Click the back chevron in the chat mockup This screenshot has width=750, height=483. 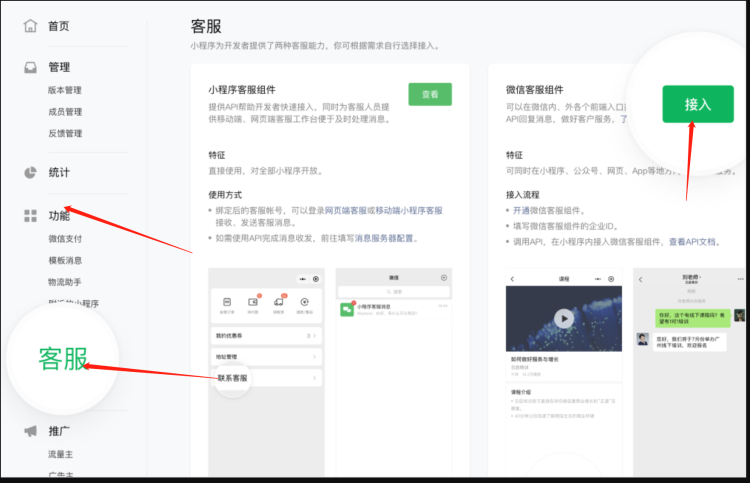640,279
